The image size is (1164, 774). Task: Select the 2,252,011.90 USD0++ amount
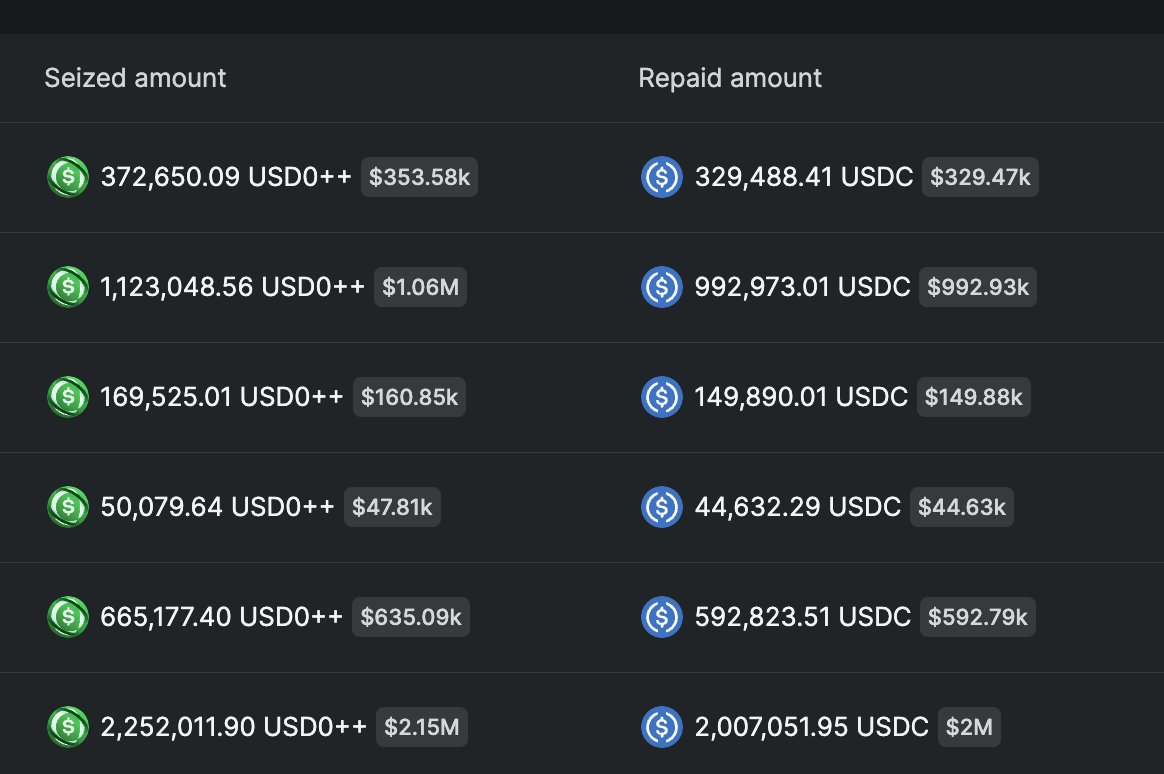point(233,727)
